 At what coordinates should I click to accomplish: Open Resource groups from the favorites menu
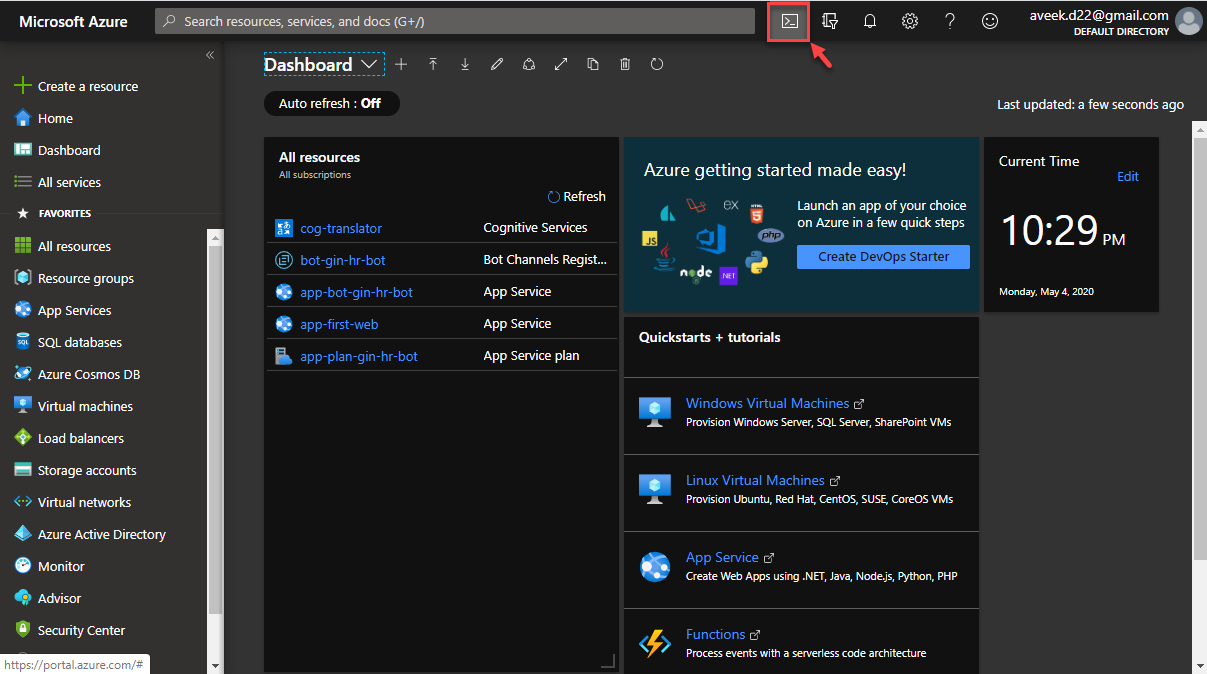(x=85, y=278)
